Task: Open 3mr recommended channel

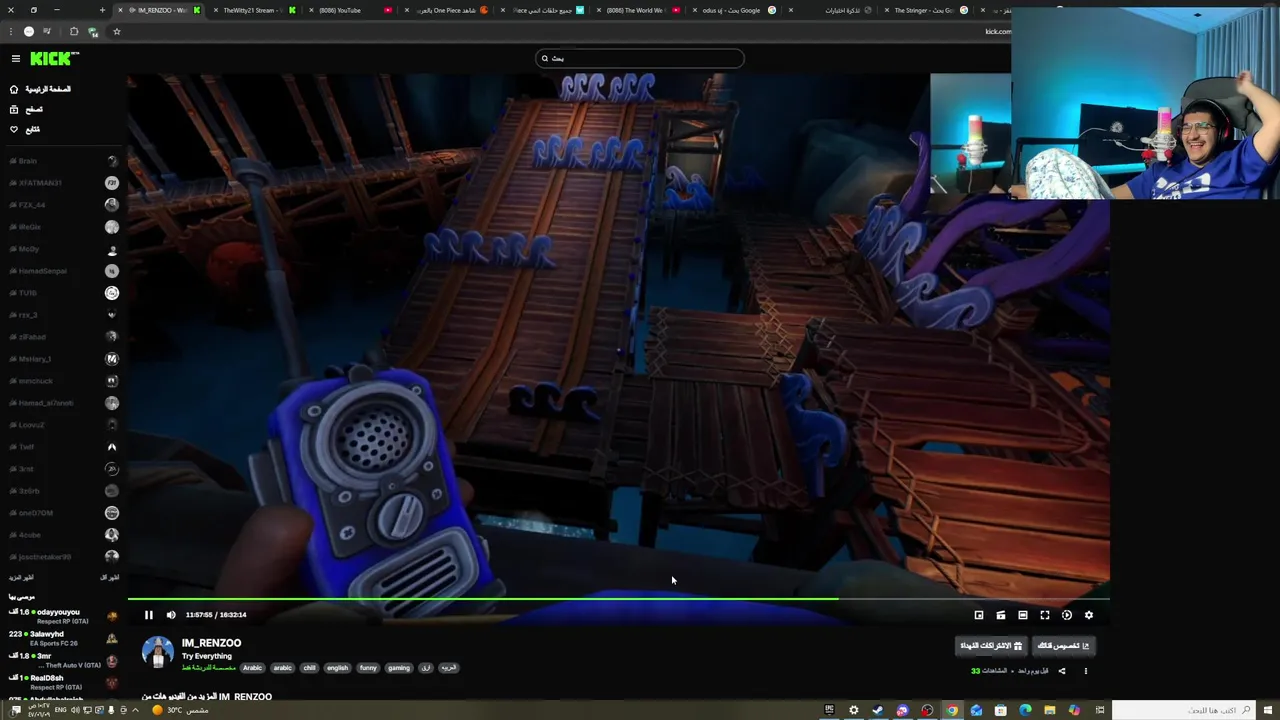Action: click(x=63, y=660)
